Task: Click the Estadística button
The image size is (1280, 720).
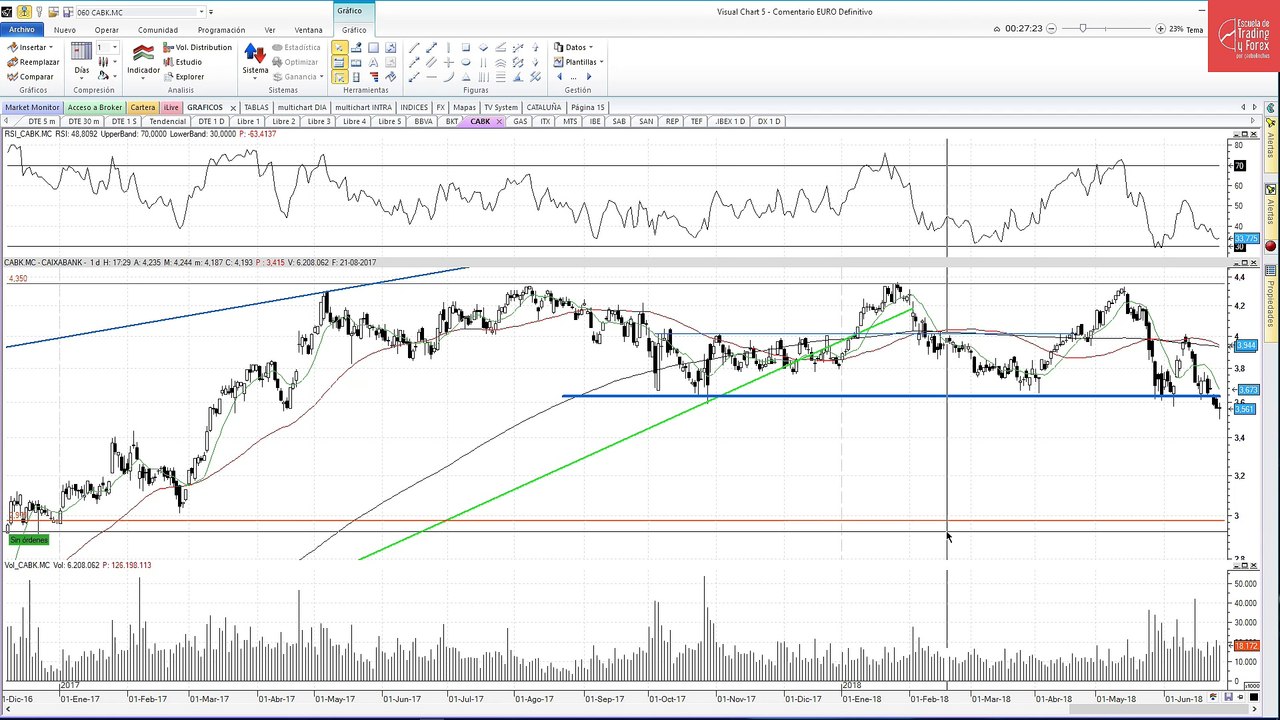Action: click(296, 47)
